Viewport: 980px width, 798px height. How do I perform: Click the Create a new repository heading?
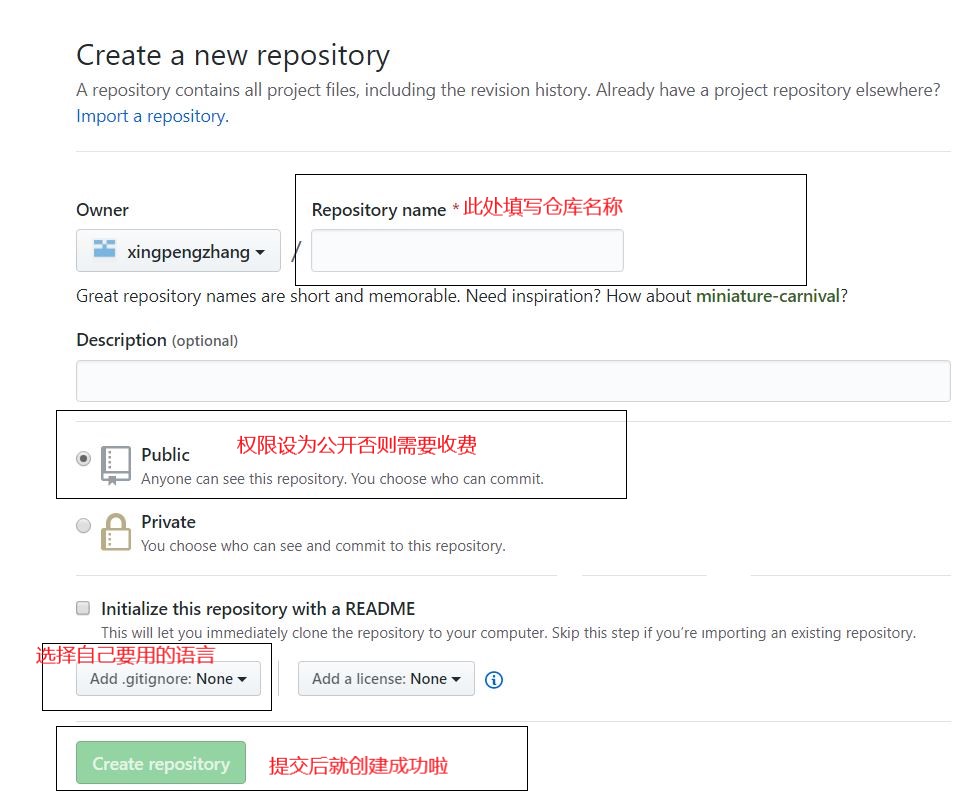(233, 55)
